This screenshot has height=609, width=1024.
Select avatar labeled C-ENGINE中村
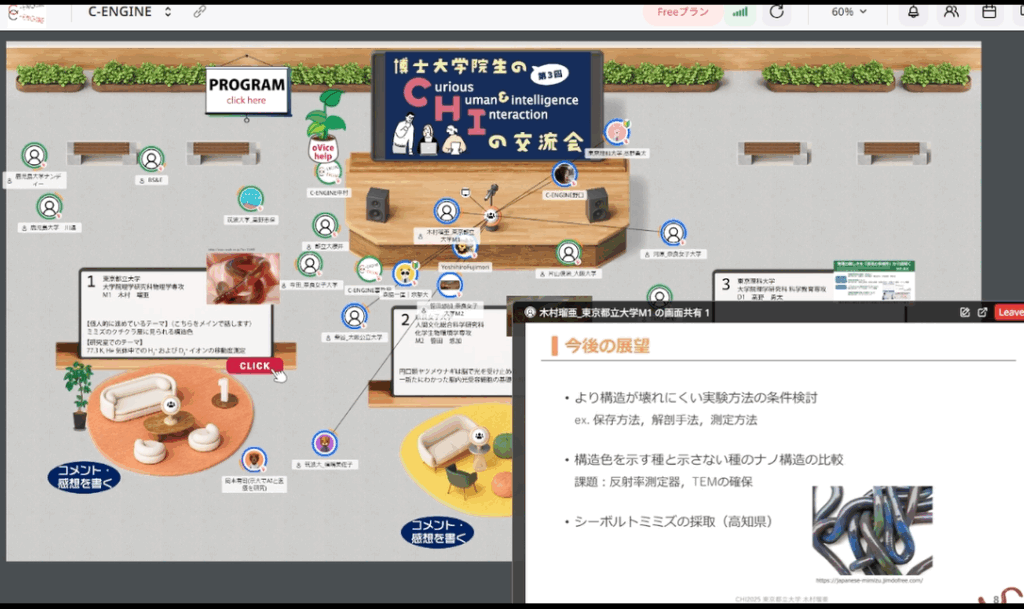(x=329, y=172)
